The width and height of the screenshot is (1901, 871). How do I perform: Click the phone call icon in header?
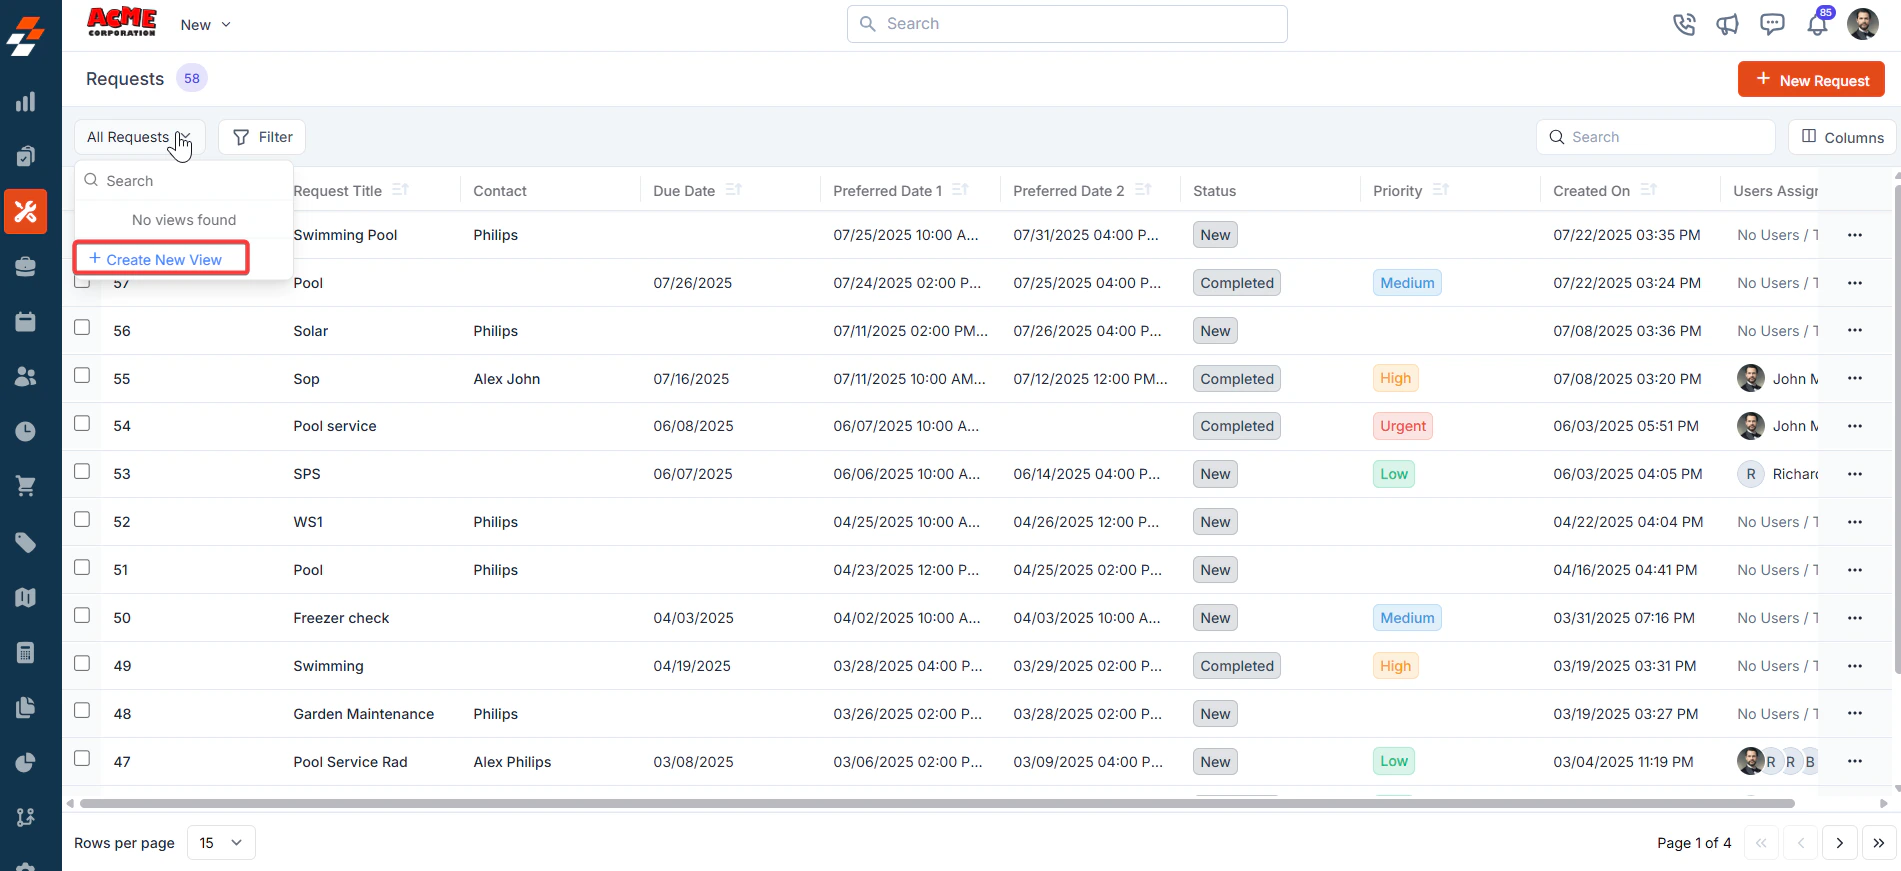1684,24
